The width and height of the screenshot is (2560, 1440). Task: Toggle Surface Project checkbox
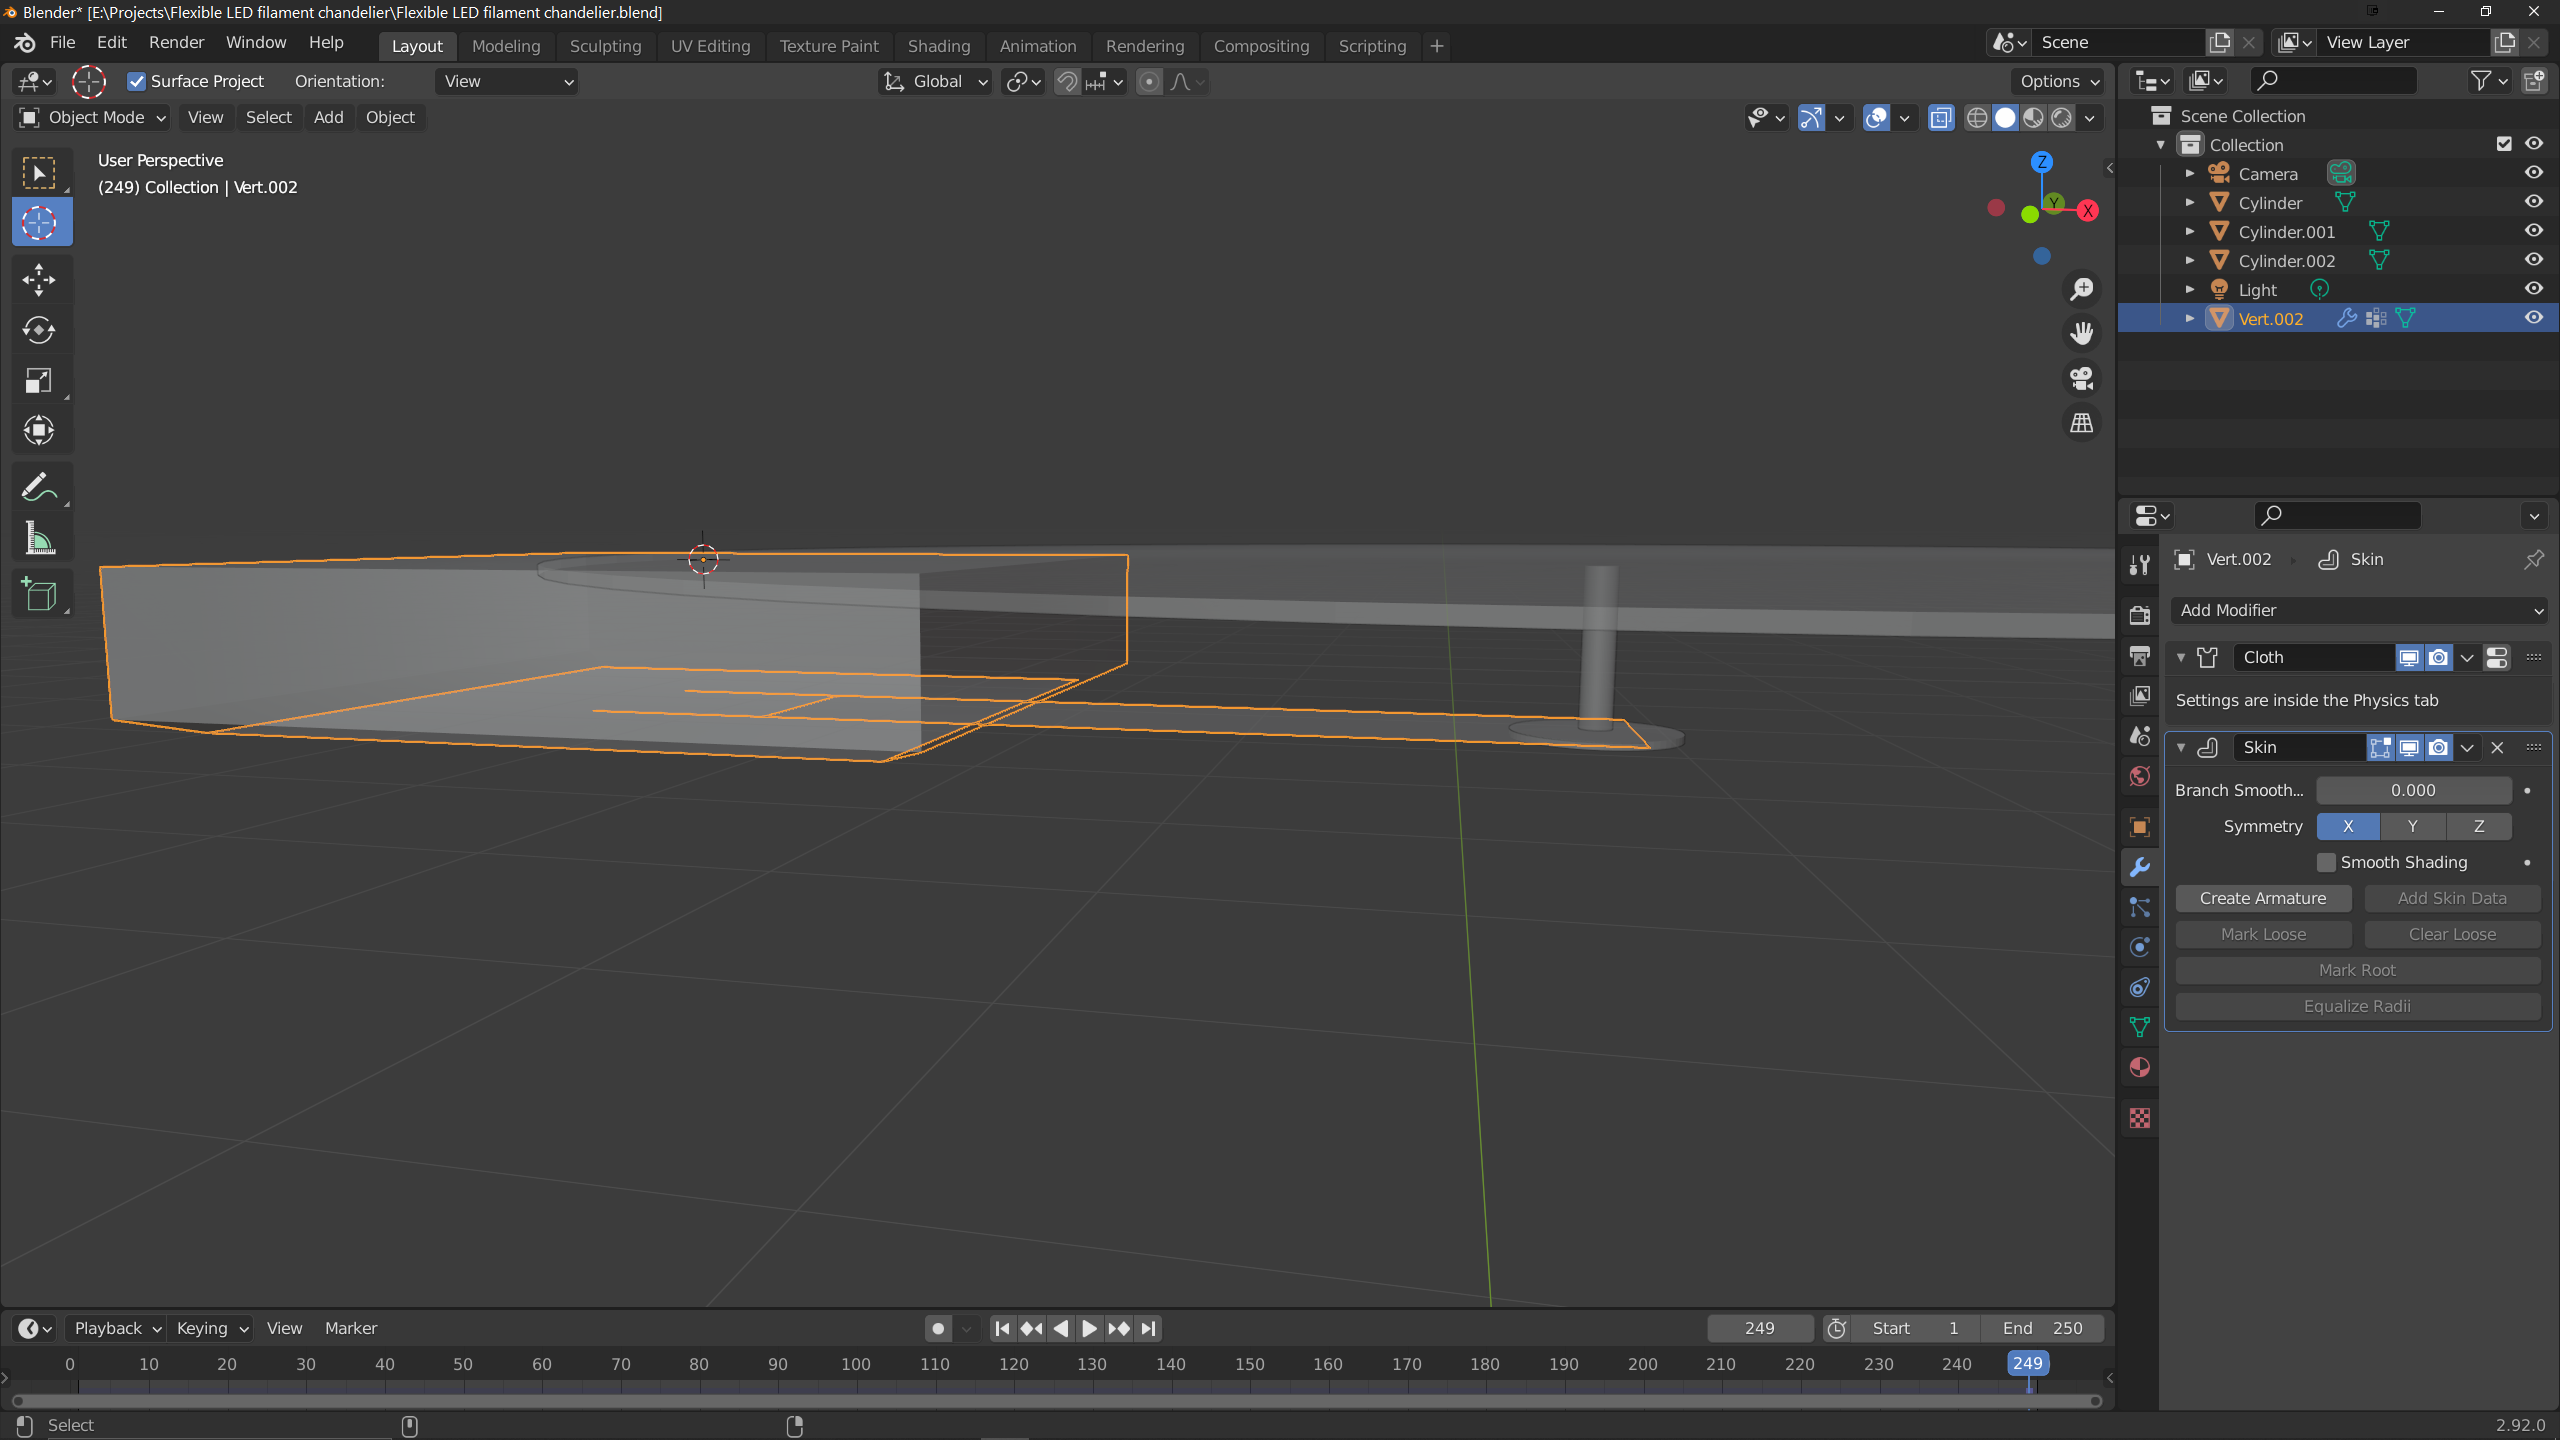[137, 81]
